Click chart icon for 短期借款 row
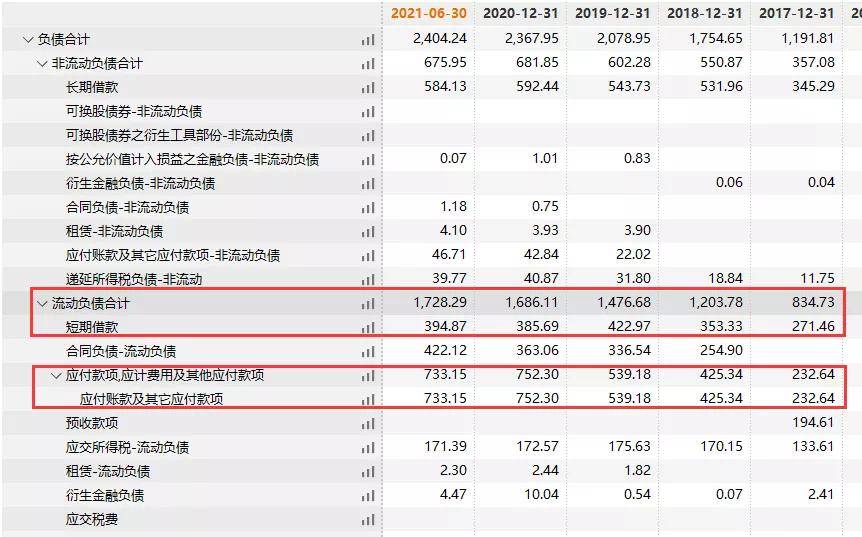This screenshot has height=537, width=862. (368, 328)
